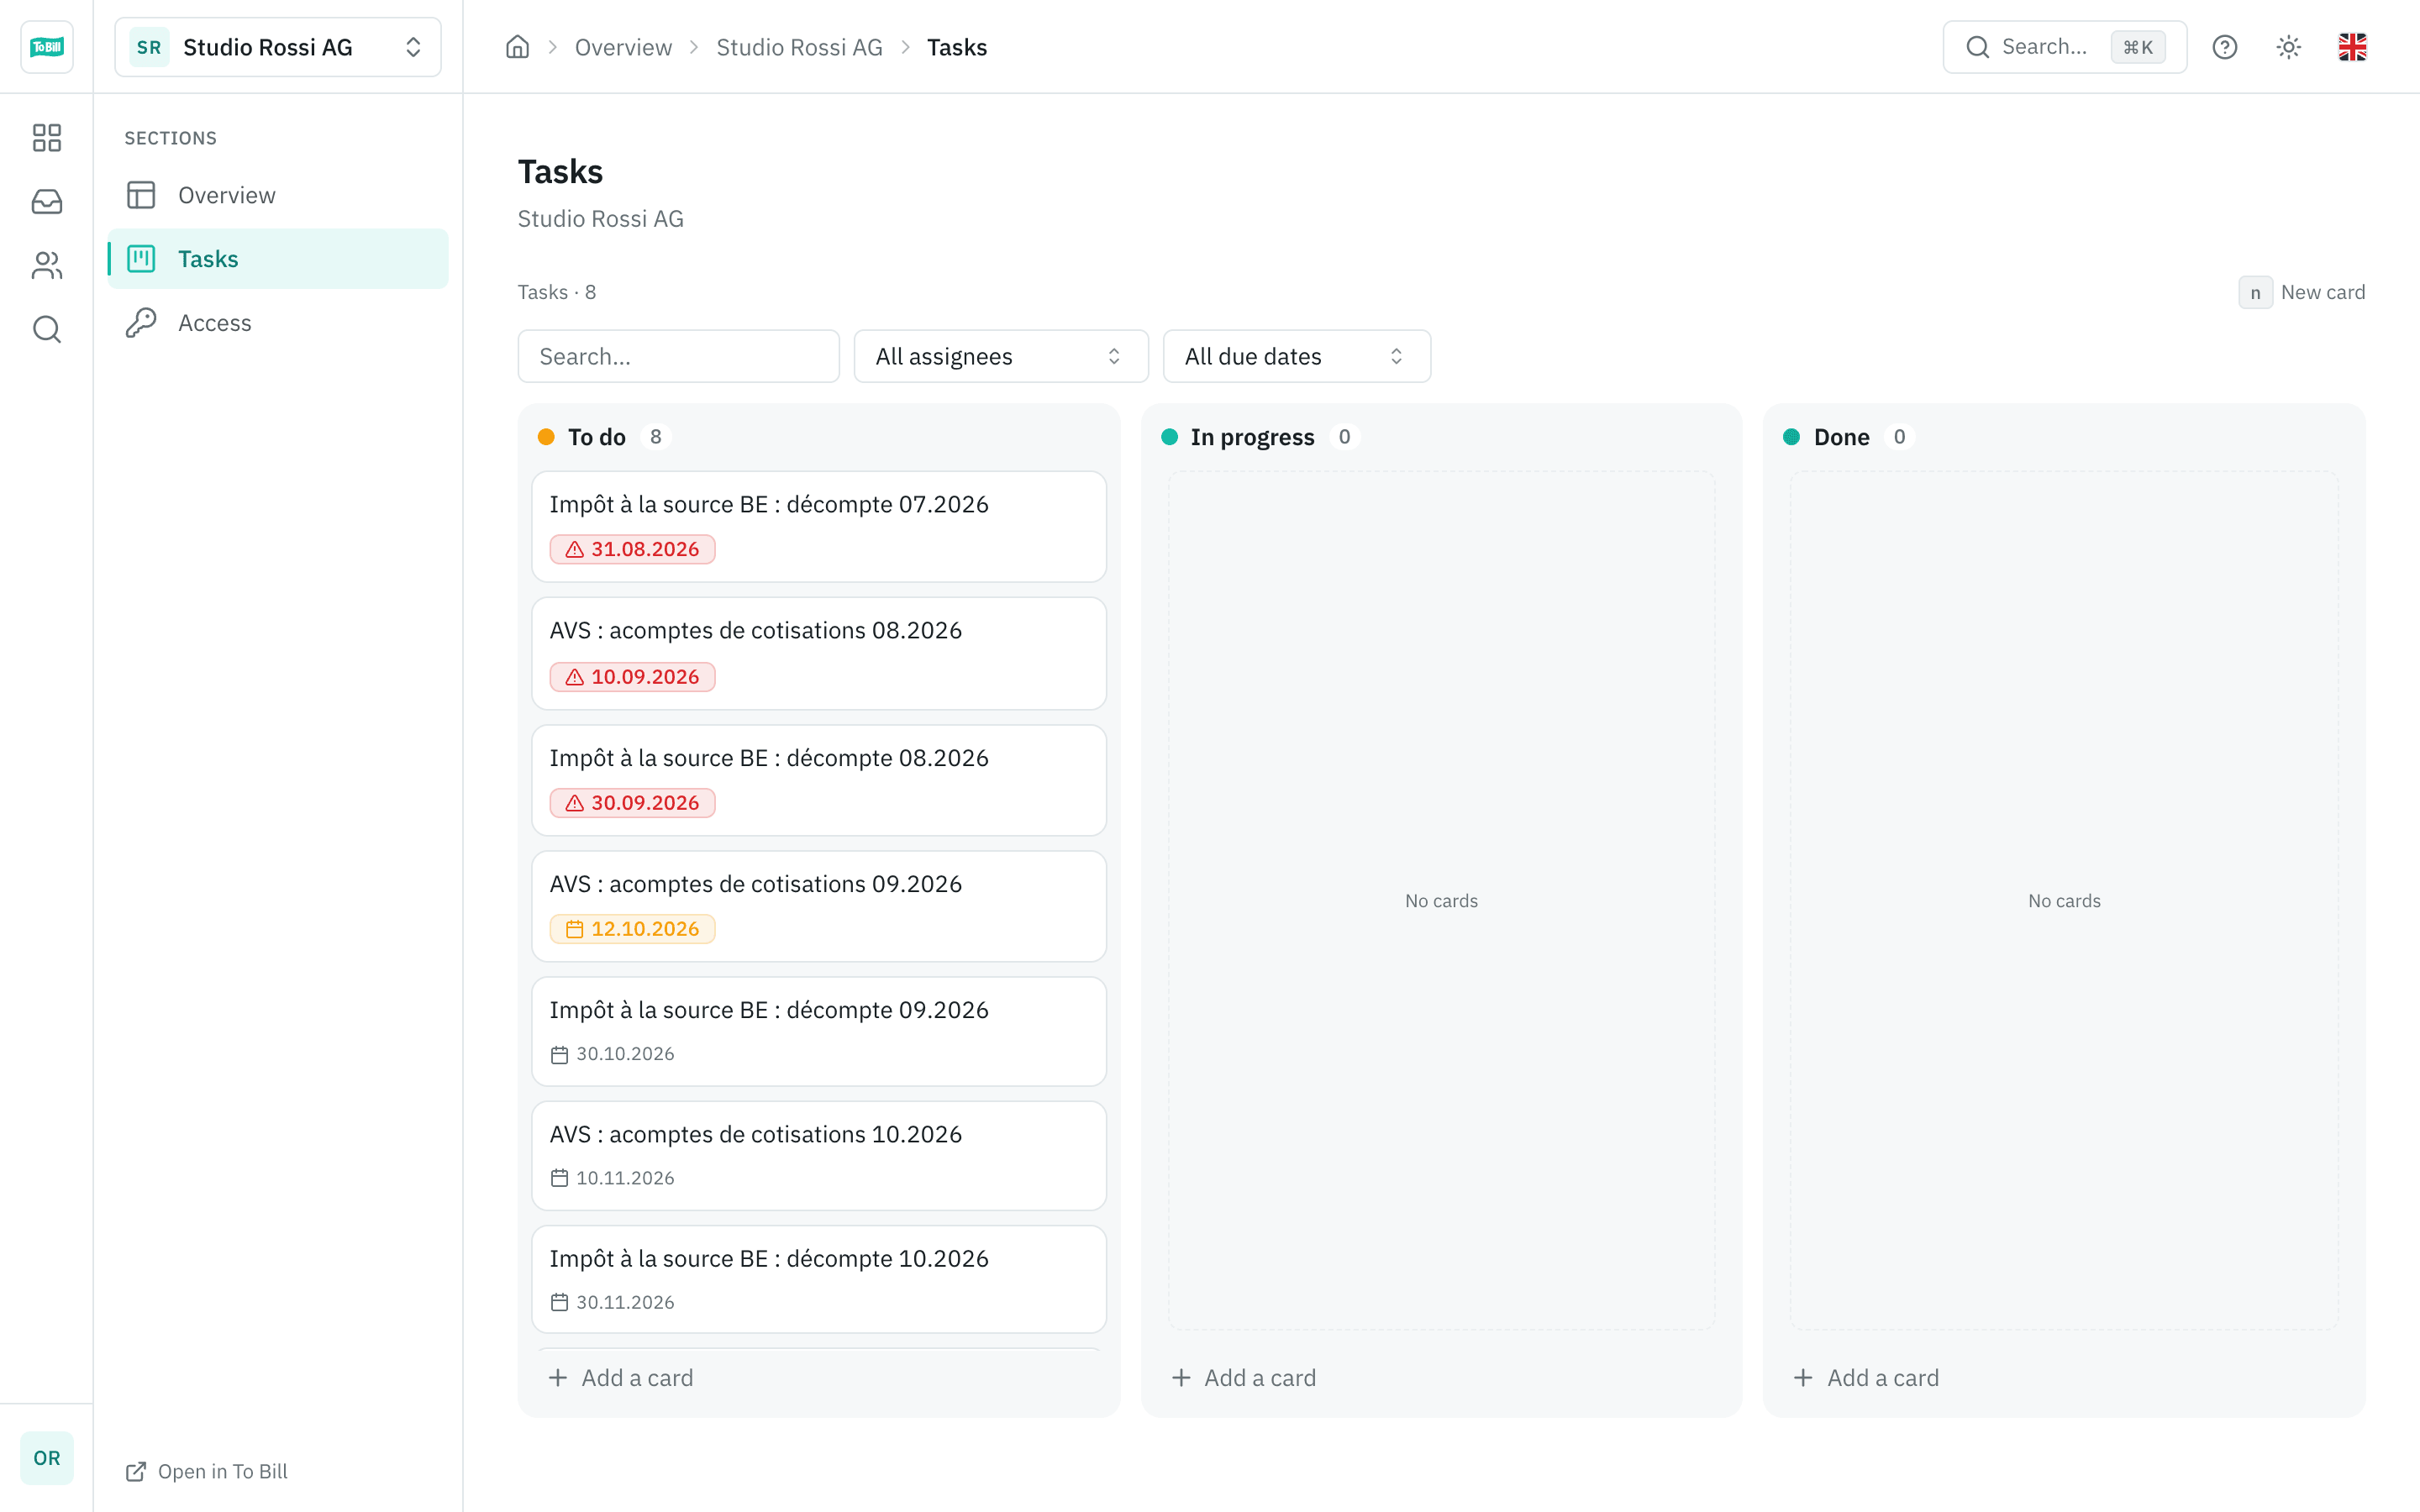2420x1512 pixels.
Task: Create a New card button
Action: pos(2301,292)
